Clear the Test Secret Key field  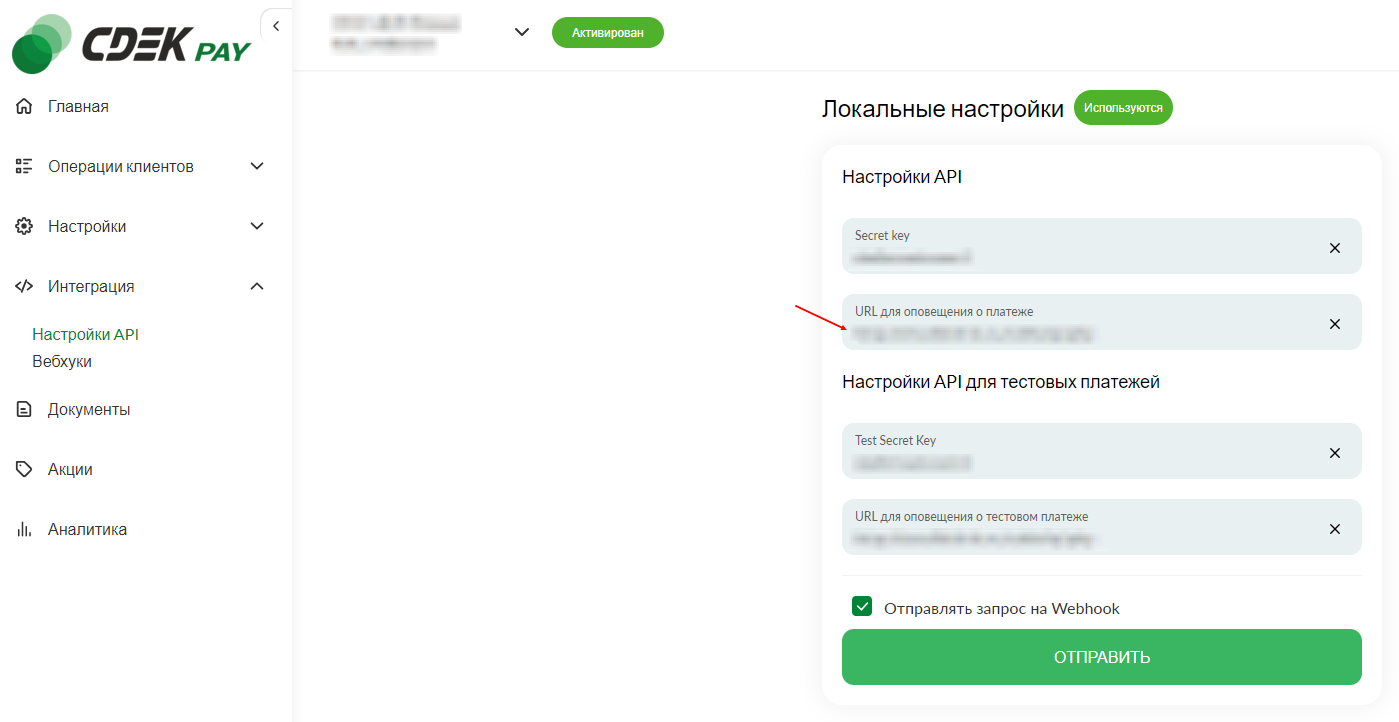pyautogui.click(x=1335, y=453)
